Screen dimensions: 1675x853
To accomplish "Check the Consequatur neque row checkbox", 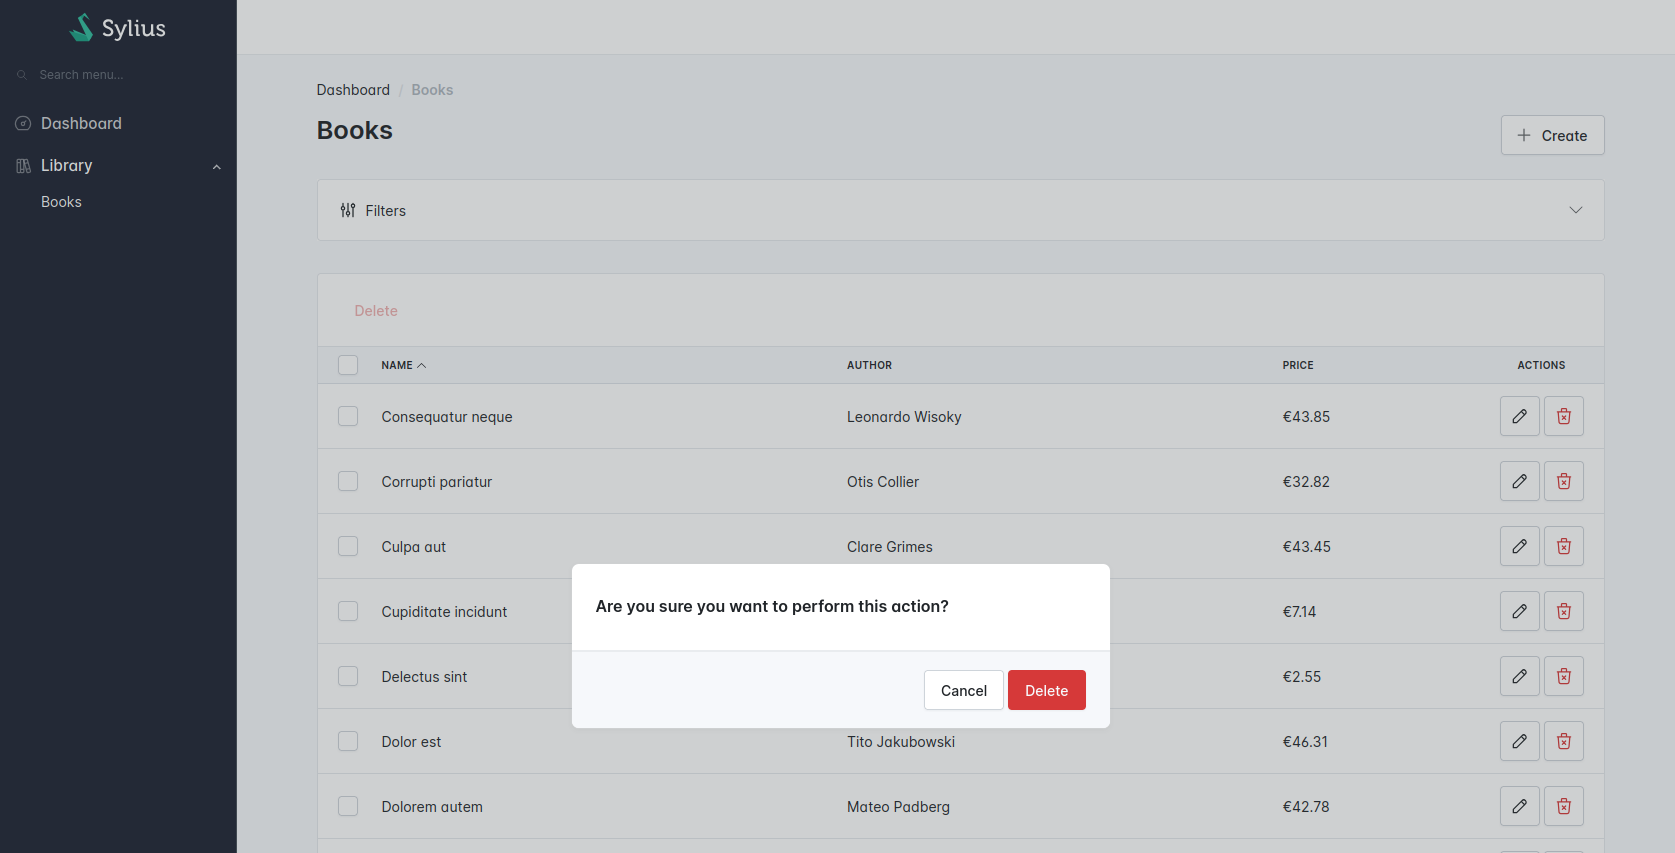I will coord(348,416).
